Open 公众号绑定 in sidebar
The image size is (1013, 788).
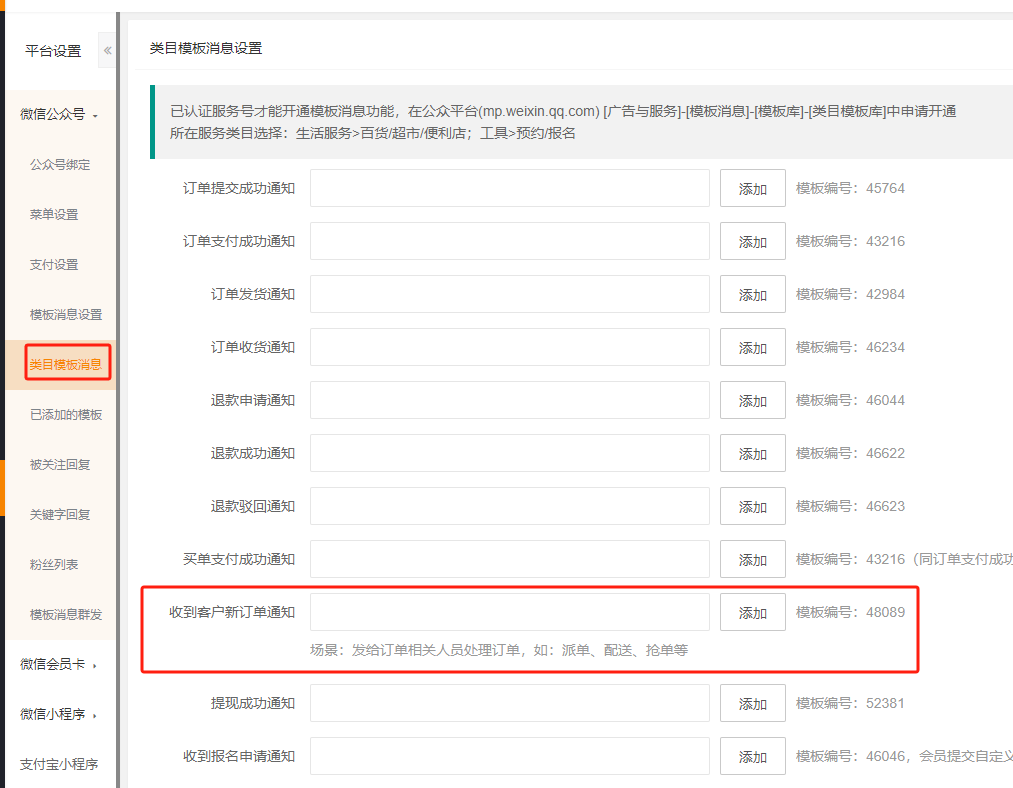(x=60, y=165)
